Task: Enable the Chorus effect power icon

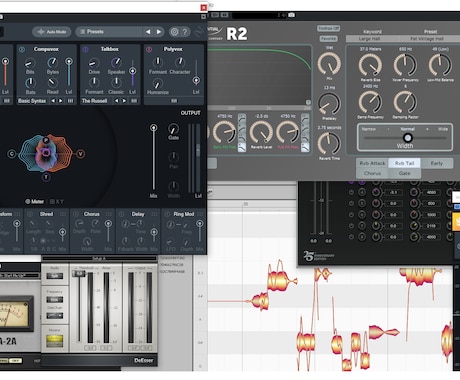Action: pyautogui.click(x=76, y=214)
